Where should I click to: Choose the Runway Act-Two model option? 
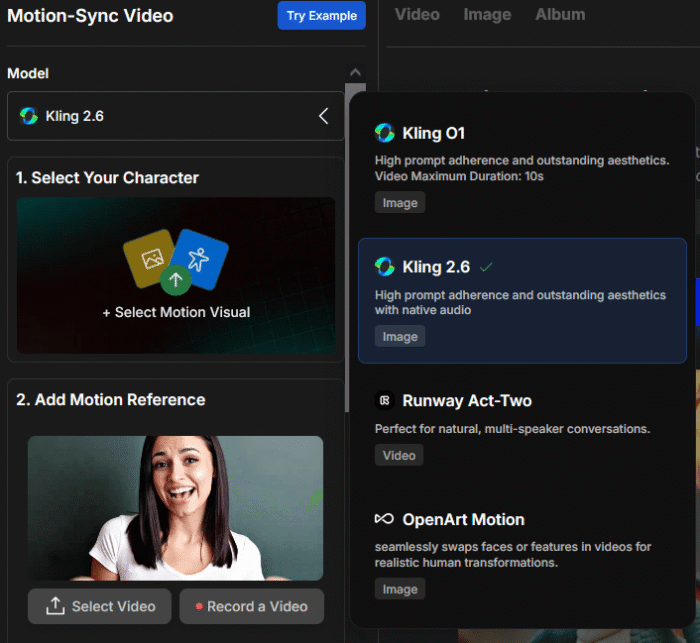(522, 426)
